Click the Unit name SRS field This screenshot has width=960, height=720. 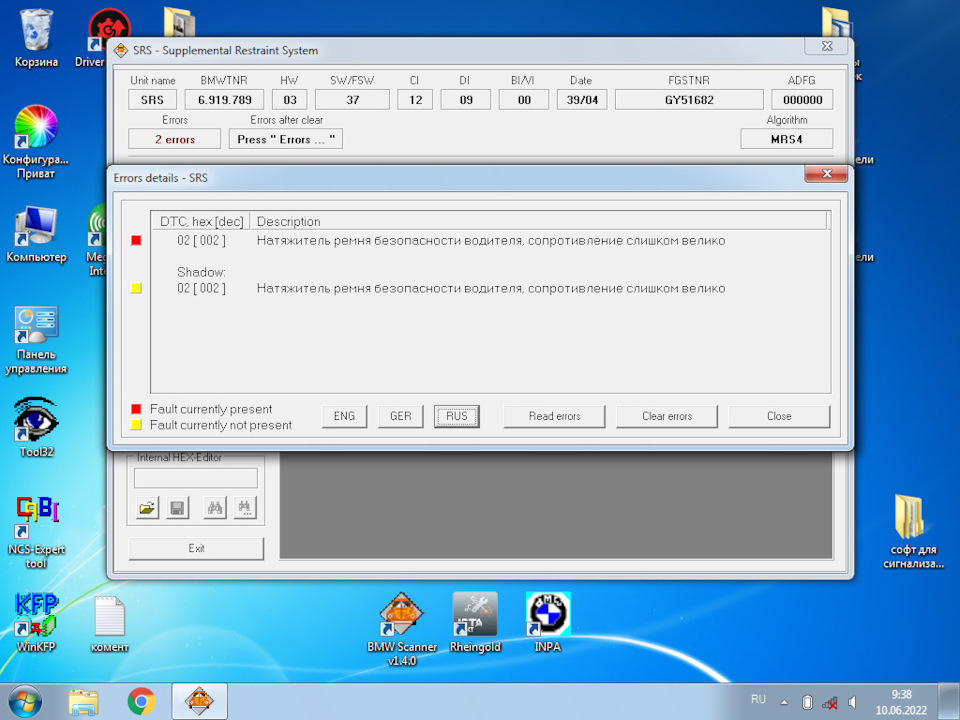[152, 100]
